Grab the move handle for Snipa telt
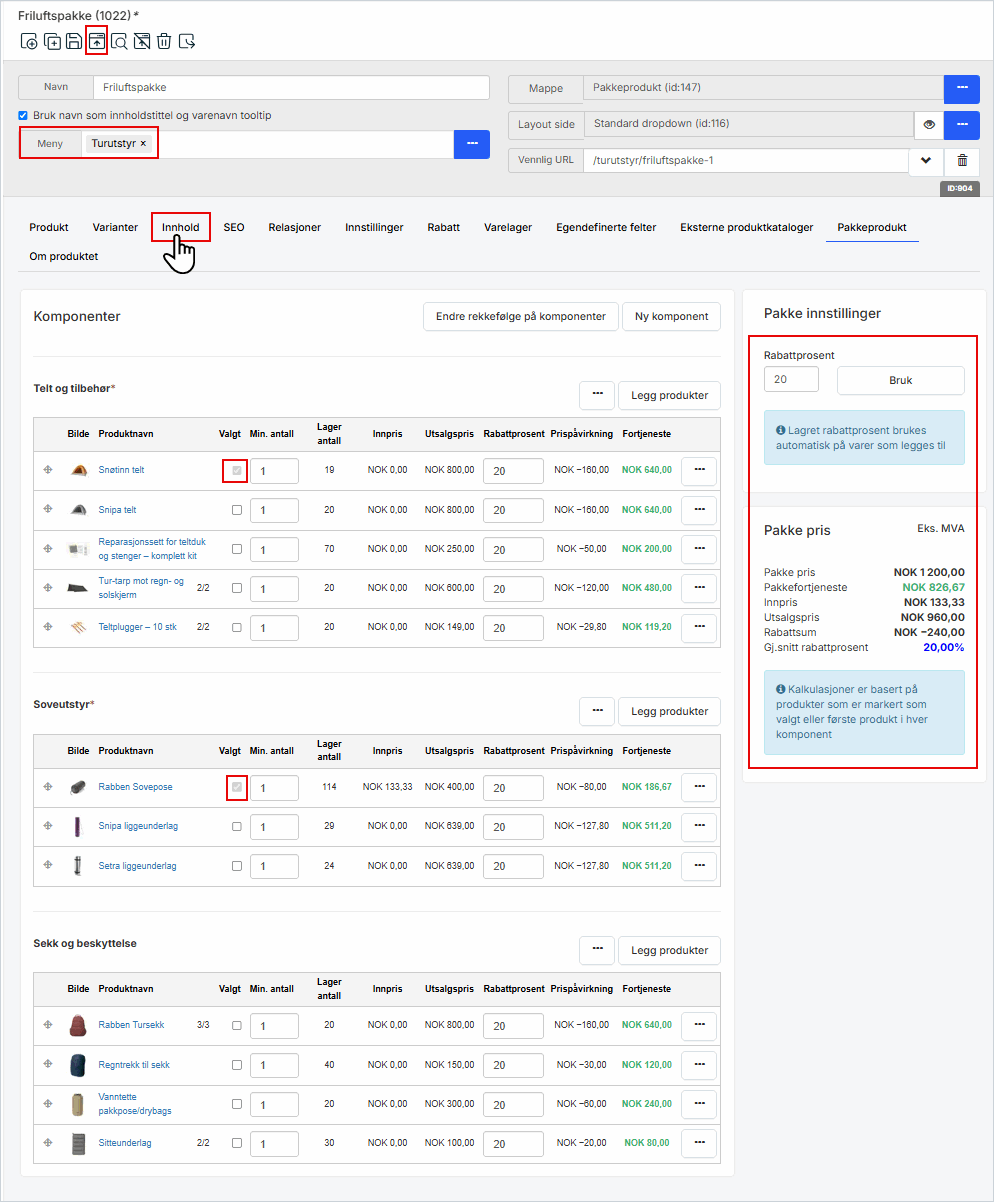 (48, 509)
